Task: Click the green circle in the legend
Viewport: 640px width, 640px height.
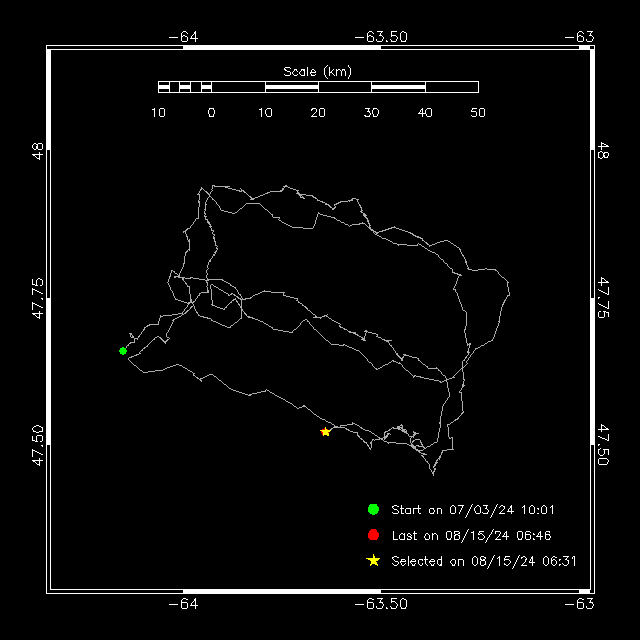Action: click(x=373, y=509)
